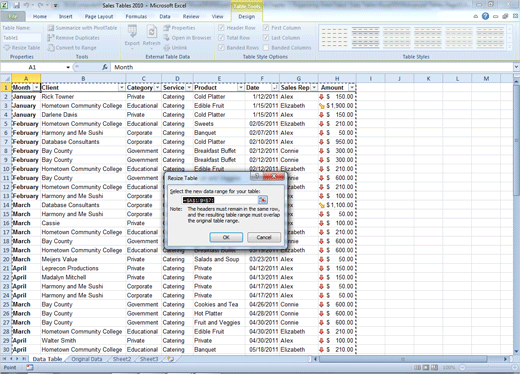Toggle the Header Row checkbox

(x=221, y=28)
